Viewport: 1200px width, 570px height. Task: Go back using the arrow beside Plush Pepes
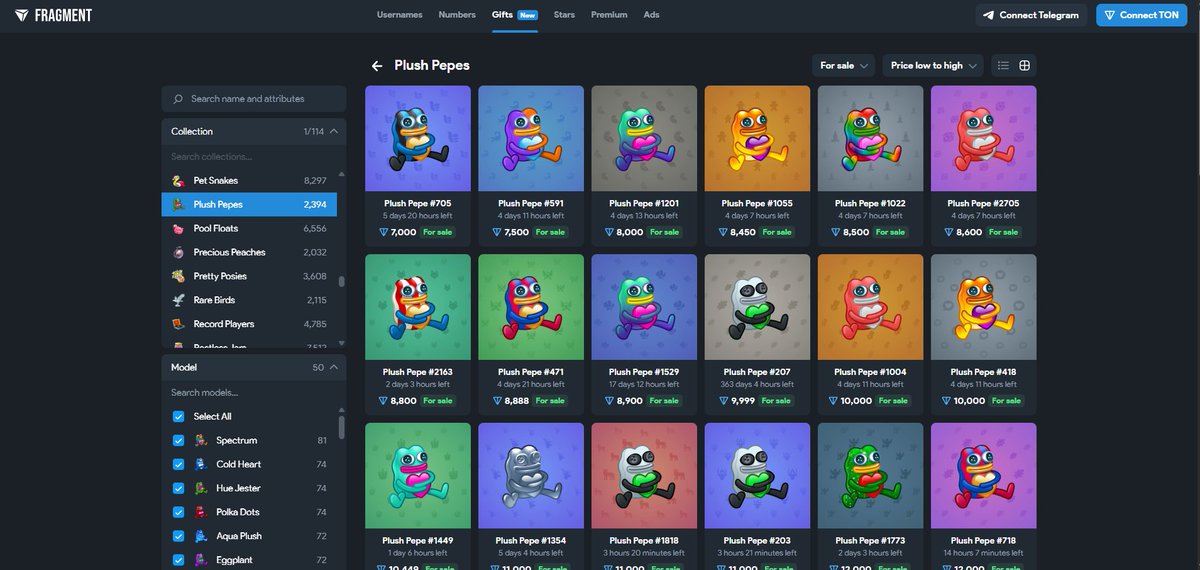pos(377,66)
